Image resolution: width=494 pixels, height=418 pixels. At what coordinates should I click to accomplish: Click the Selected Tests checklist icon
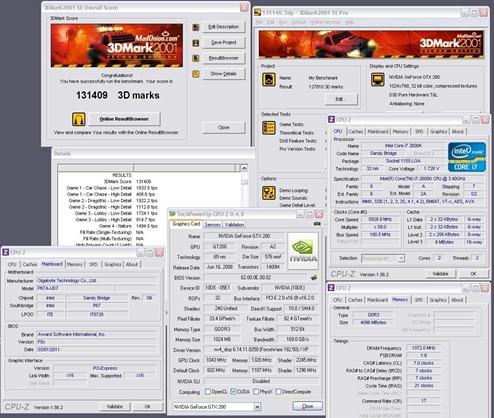click(269, 128)
